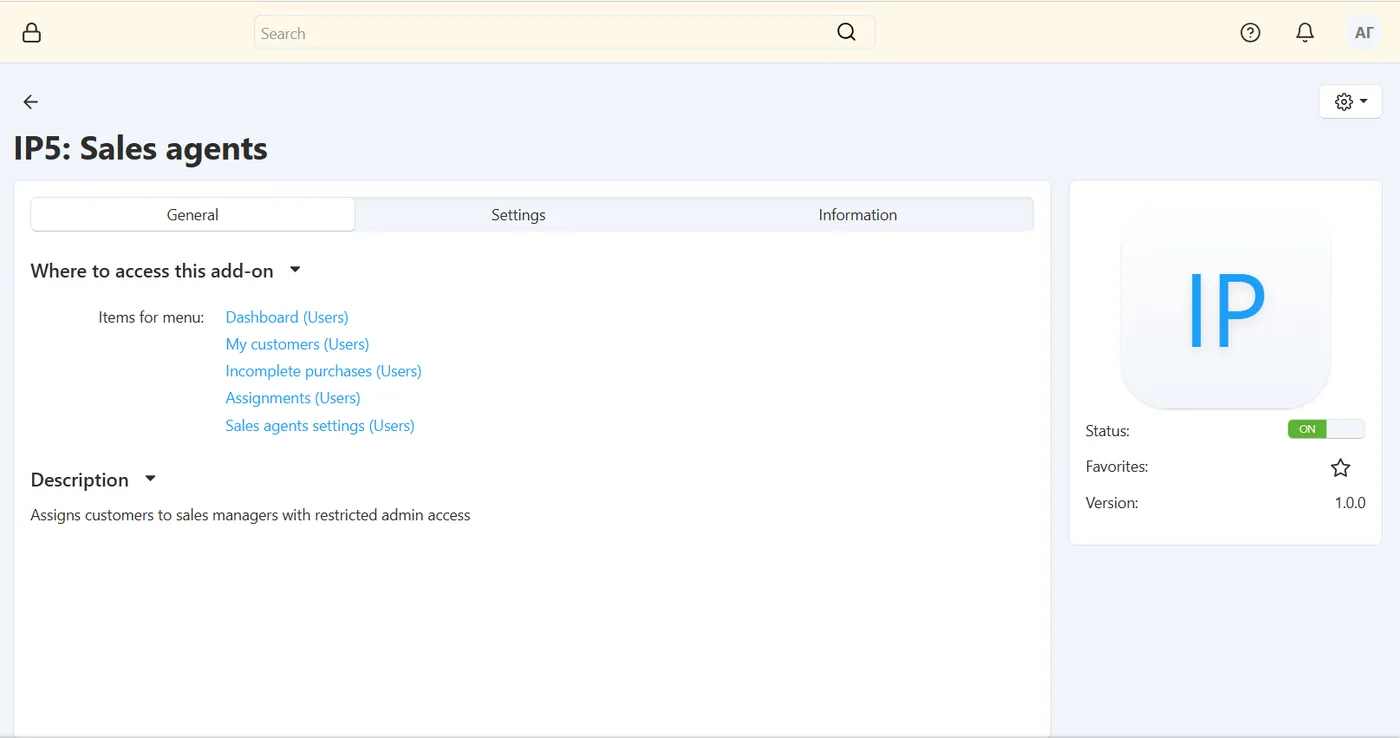Open the help question mark icon
This screenshot has width=1400, height=738.
1250,33
